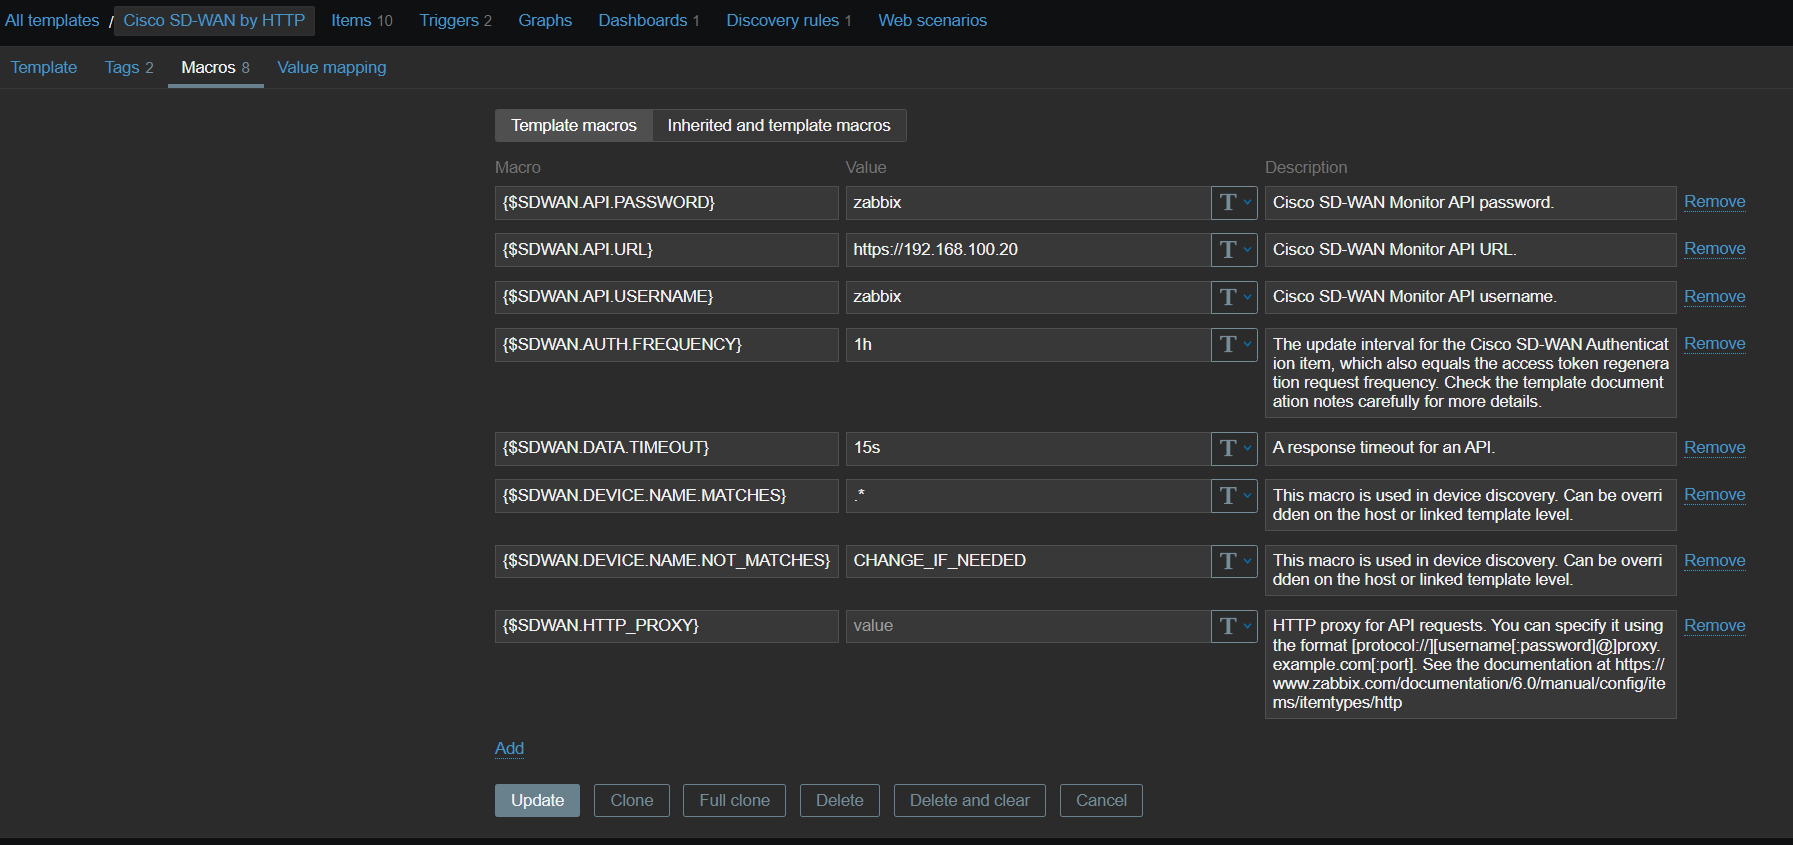Edit the data timeout value 15s
Screen dimensions: 1793x845
pos(1028,449)
